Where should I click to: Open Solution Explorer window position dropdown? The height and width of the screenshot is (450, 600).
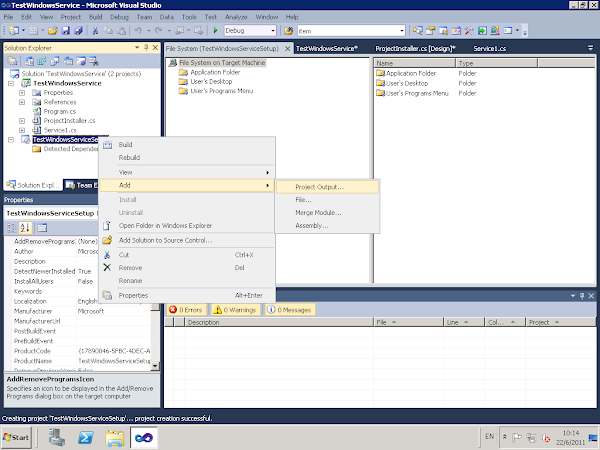(137, 47)
